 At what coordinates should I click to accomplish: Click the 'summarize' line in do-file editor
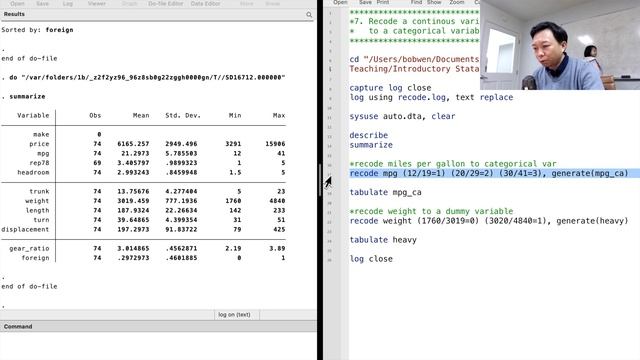[x=371, y=145]
